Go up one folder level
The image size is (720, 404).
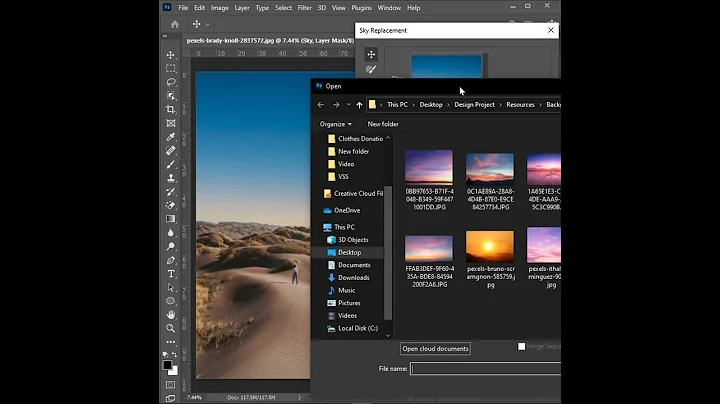tap(359, 105)
